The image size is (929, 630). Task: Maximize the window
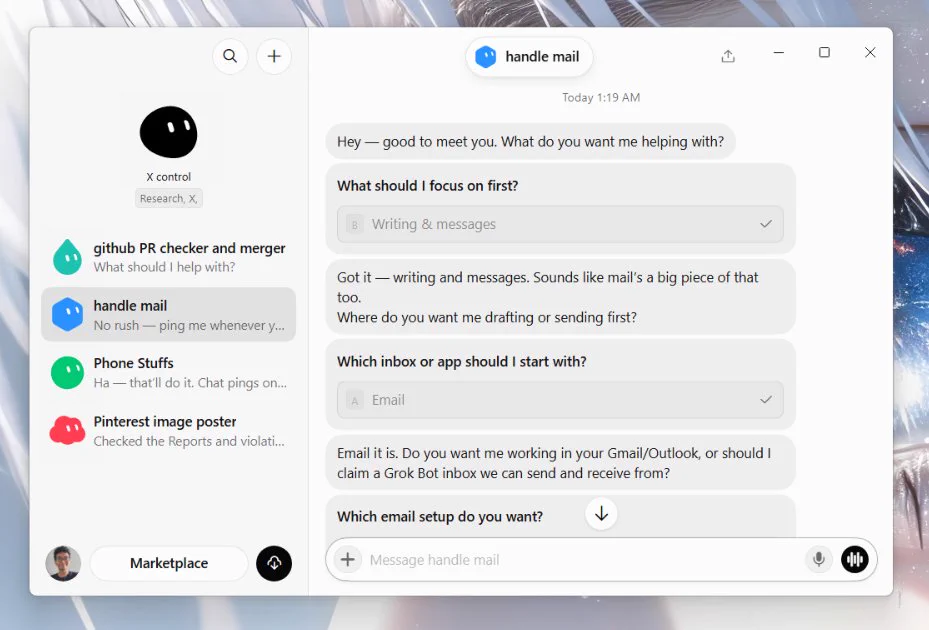tap(824, 53)
